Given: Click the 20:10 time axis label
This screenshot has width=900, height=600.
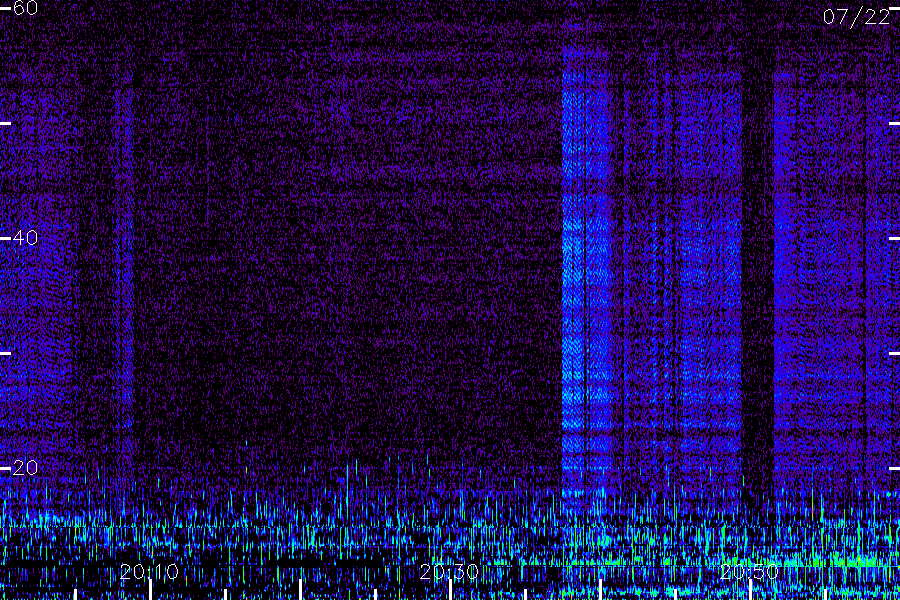Looking at the screenshot, I should coord(149,572).
